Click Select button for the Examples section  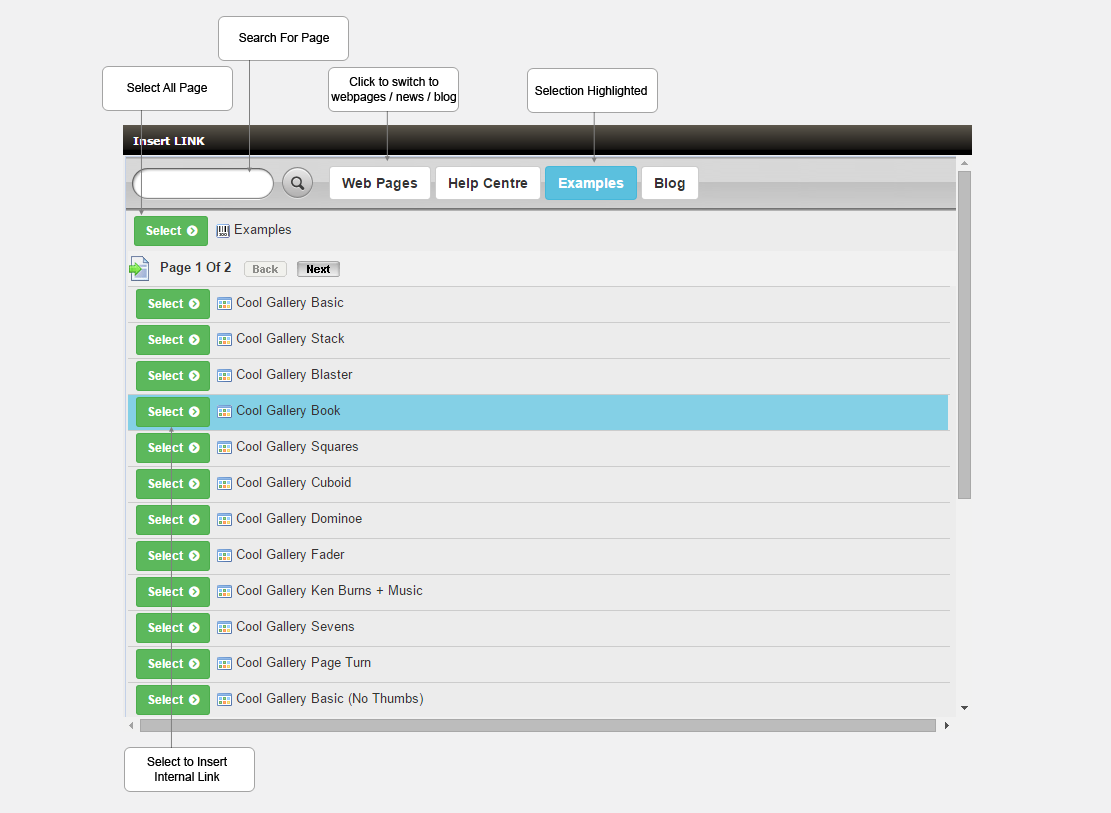pos(171,231)
